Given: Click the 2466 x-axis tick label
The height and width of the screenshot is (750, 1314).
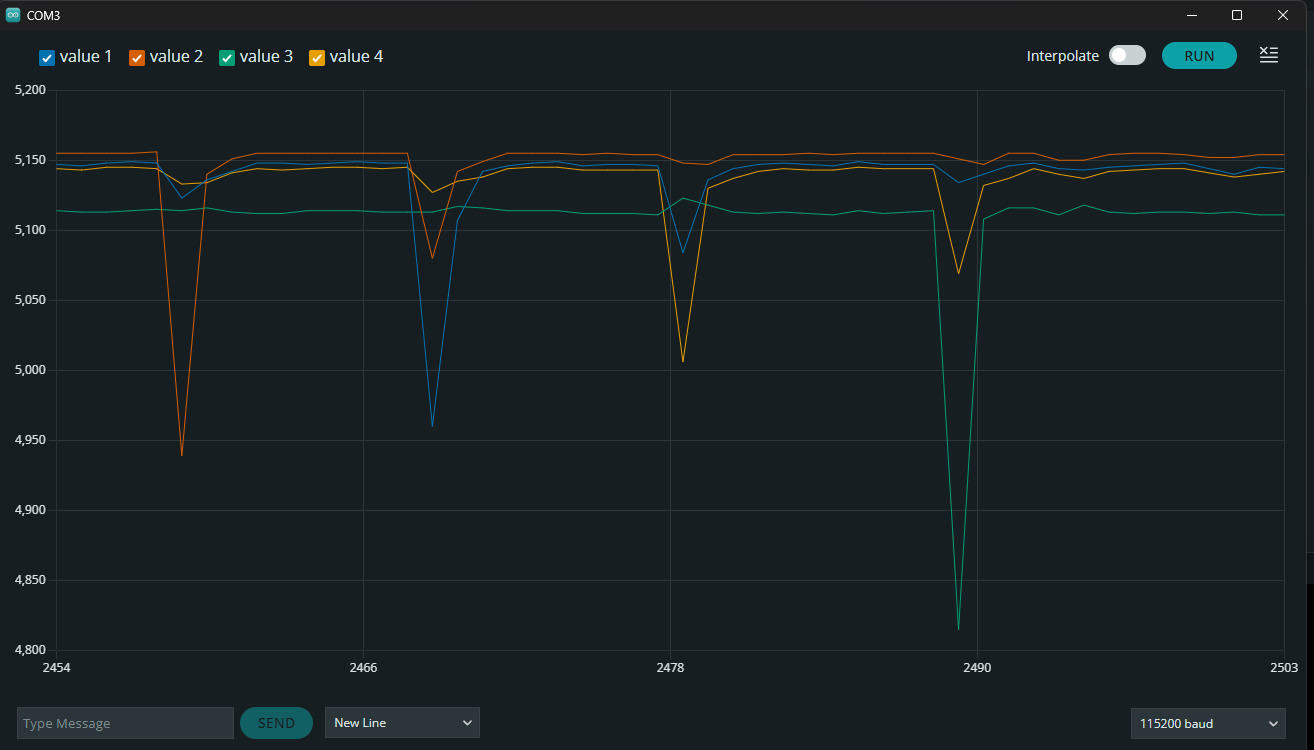Looking at the screenshot, I should tap(363, 667).
